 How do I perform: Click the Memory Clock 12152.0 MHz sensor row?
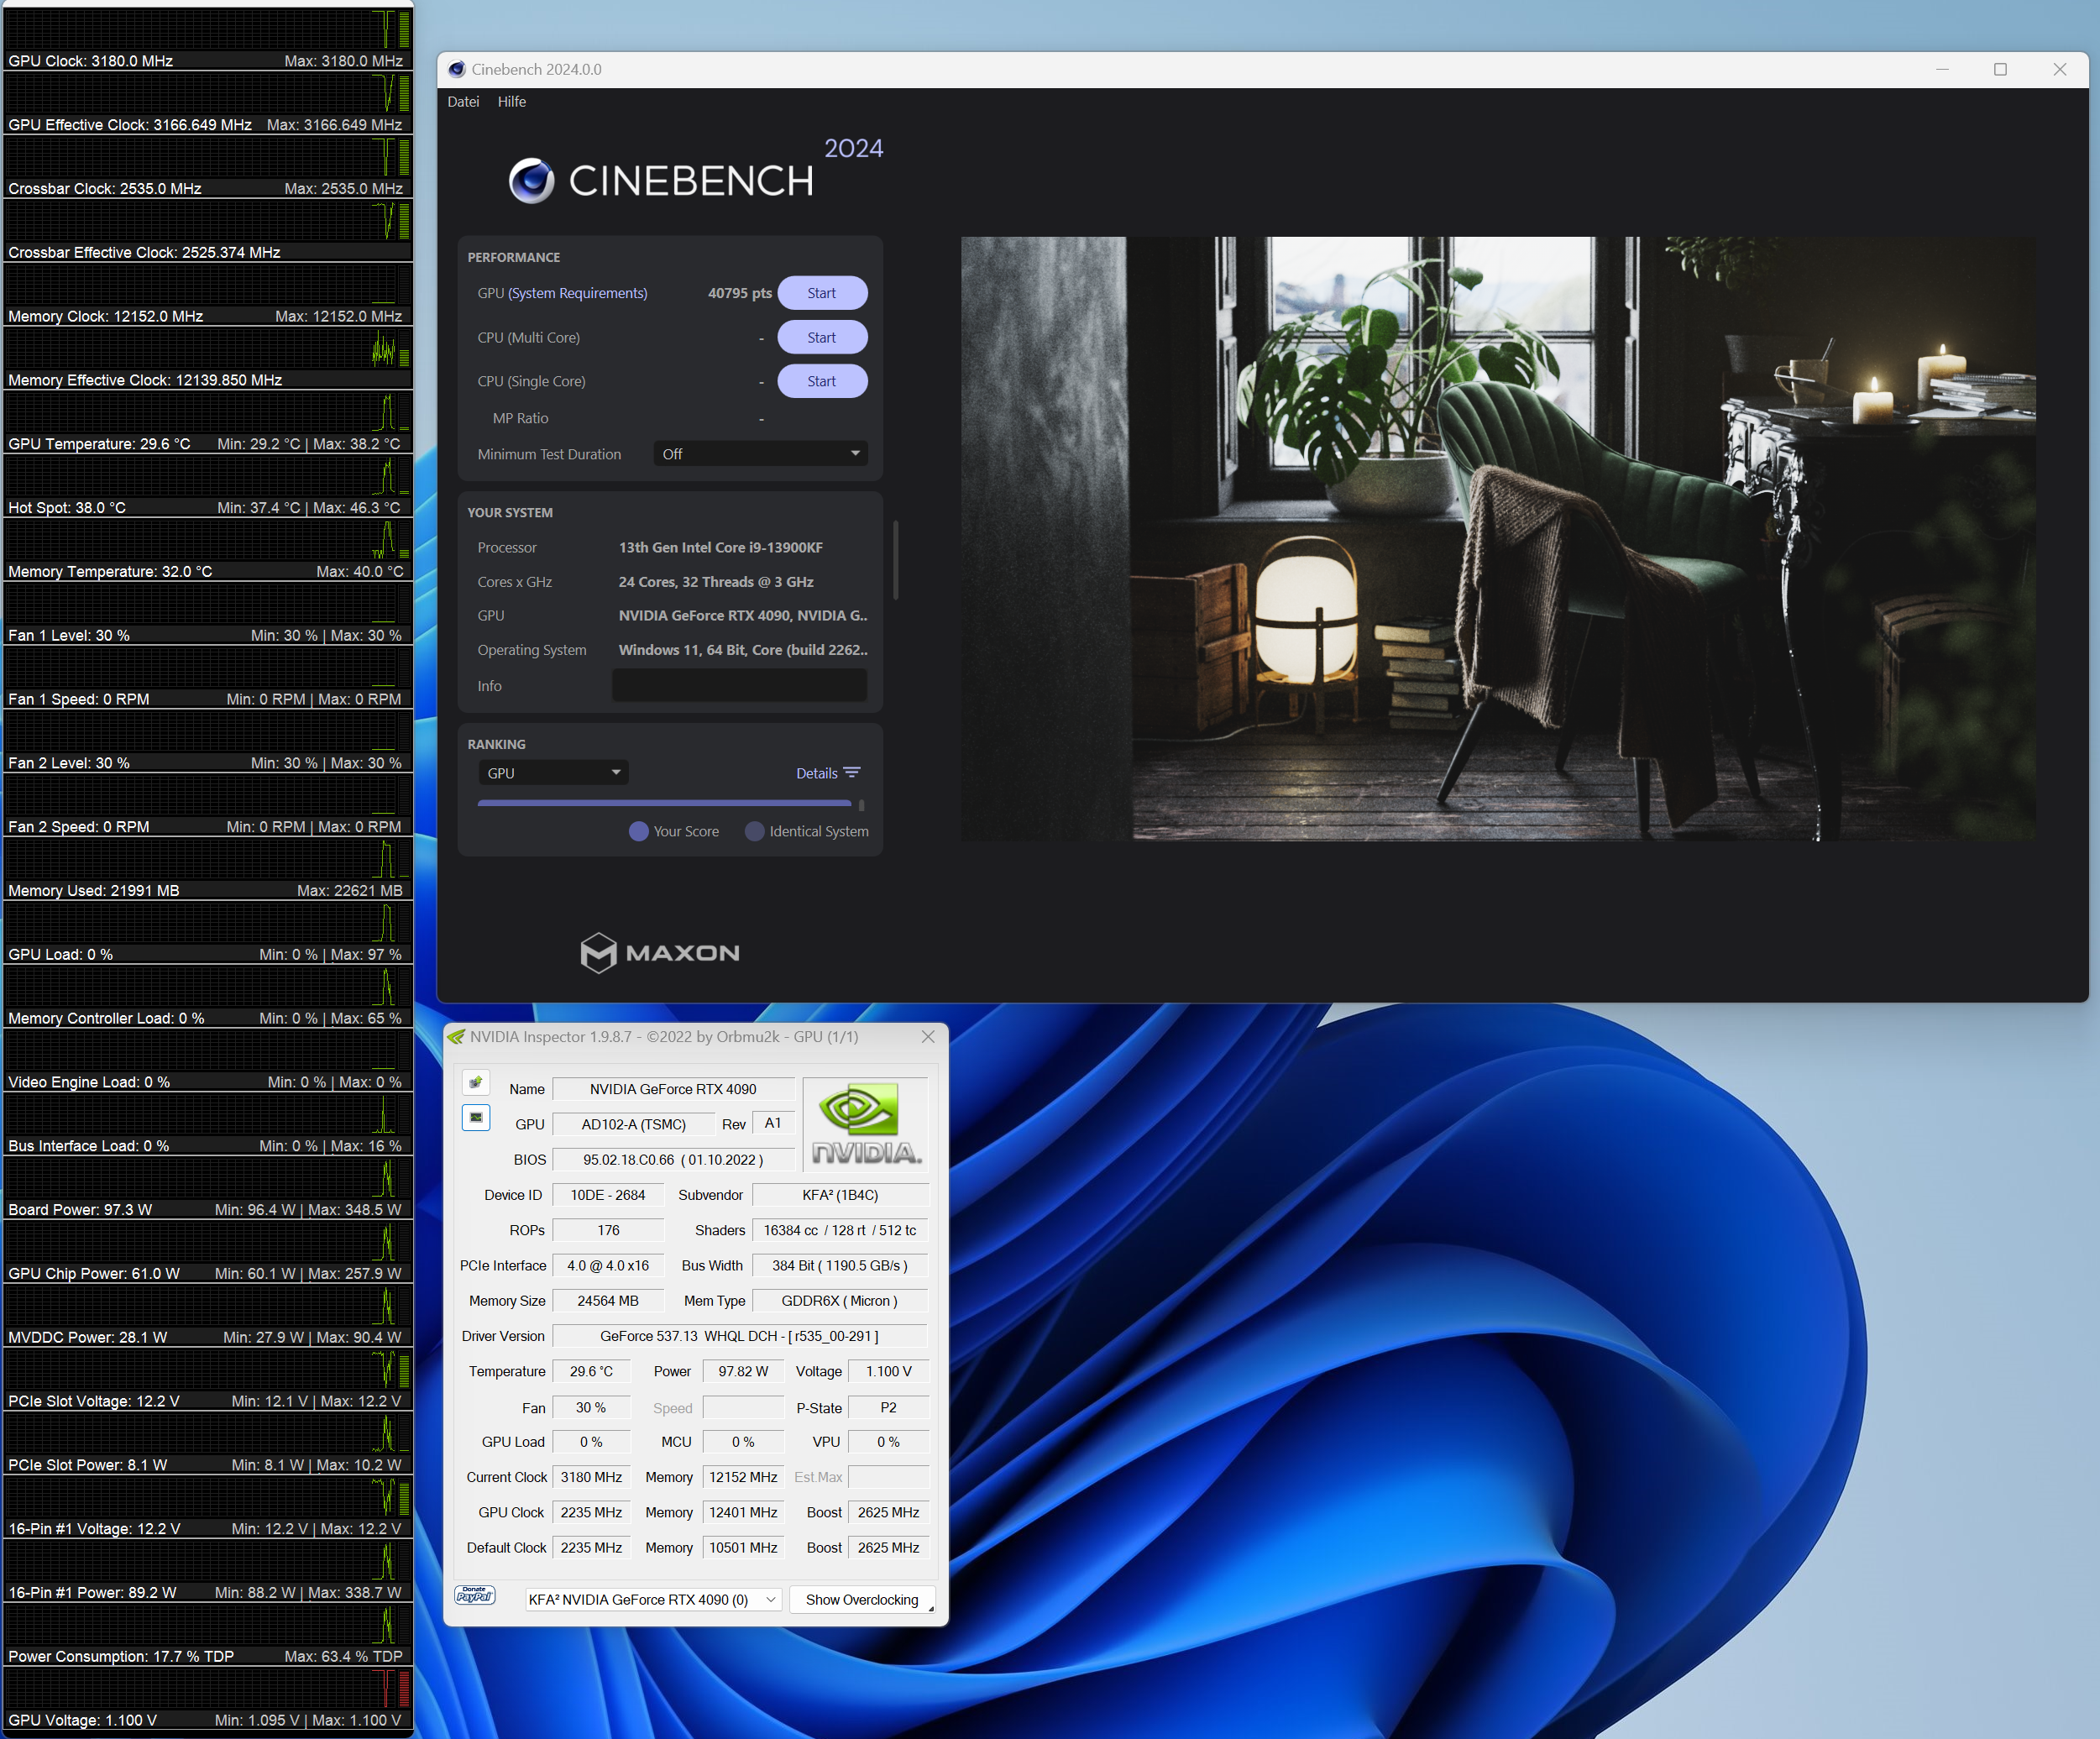click(x=207, y=295)
